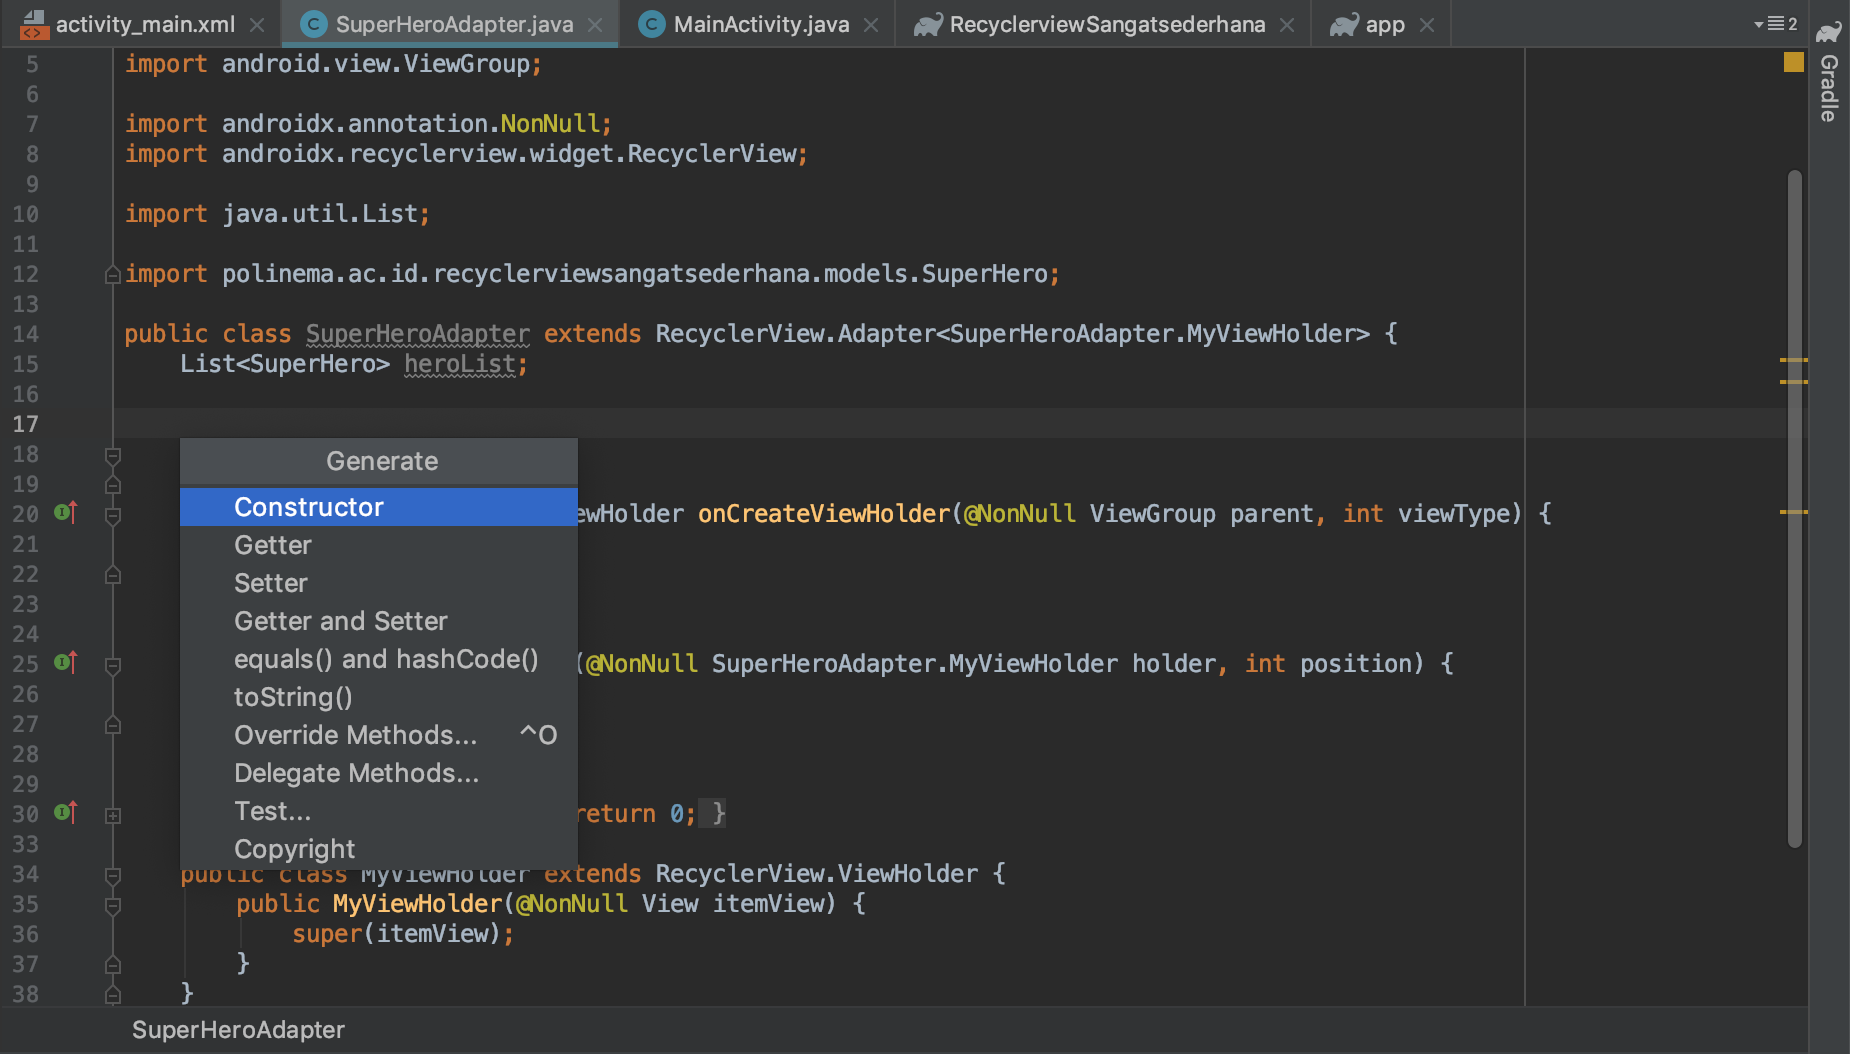Choose Setter in Generate popup
This screenshot has width=1850, height=1054.
(x=378, y=583)
